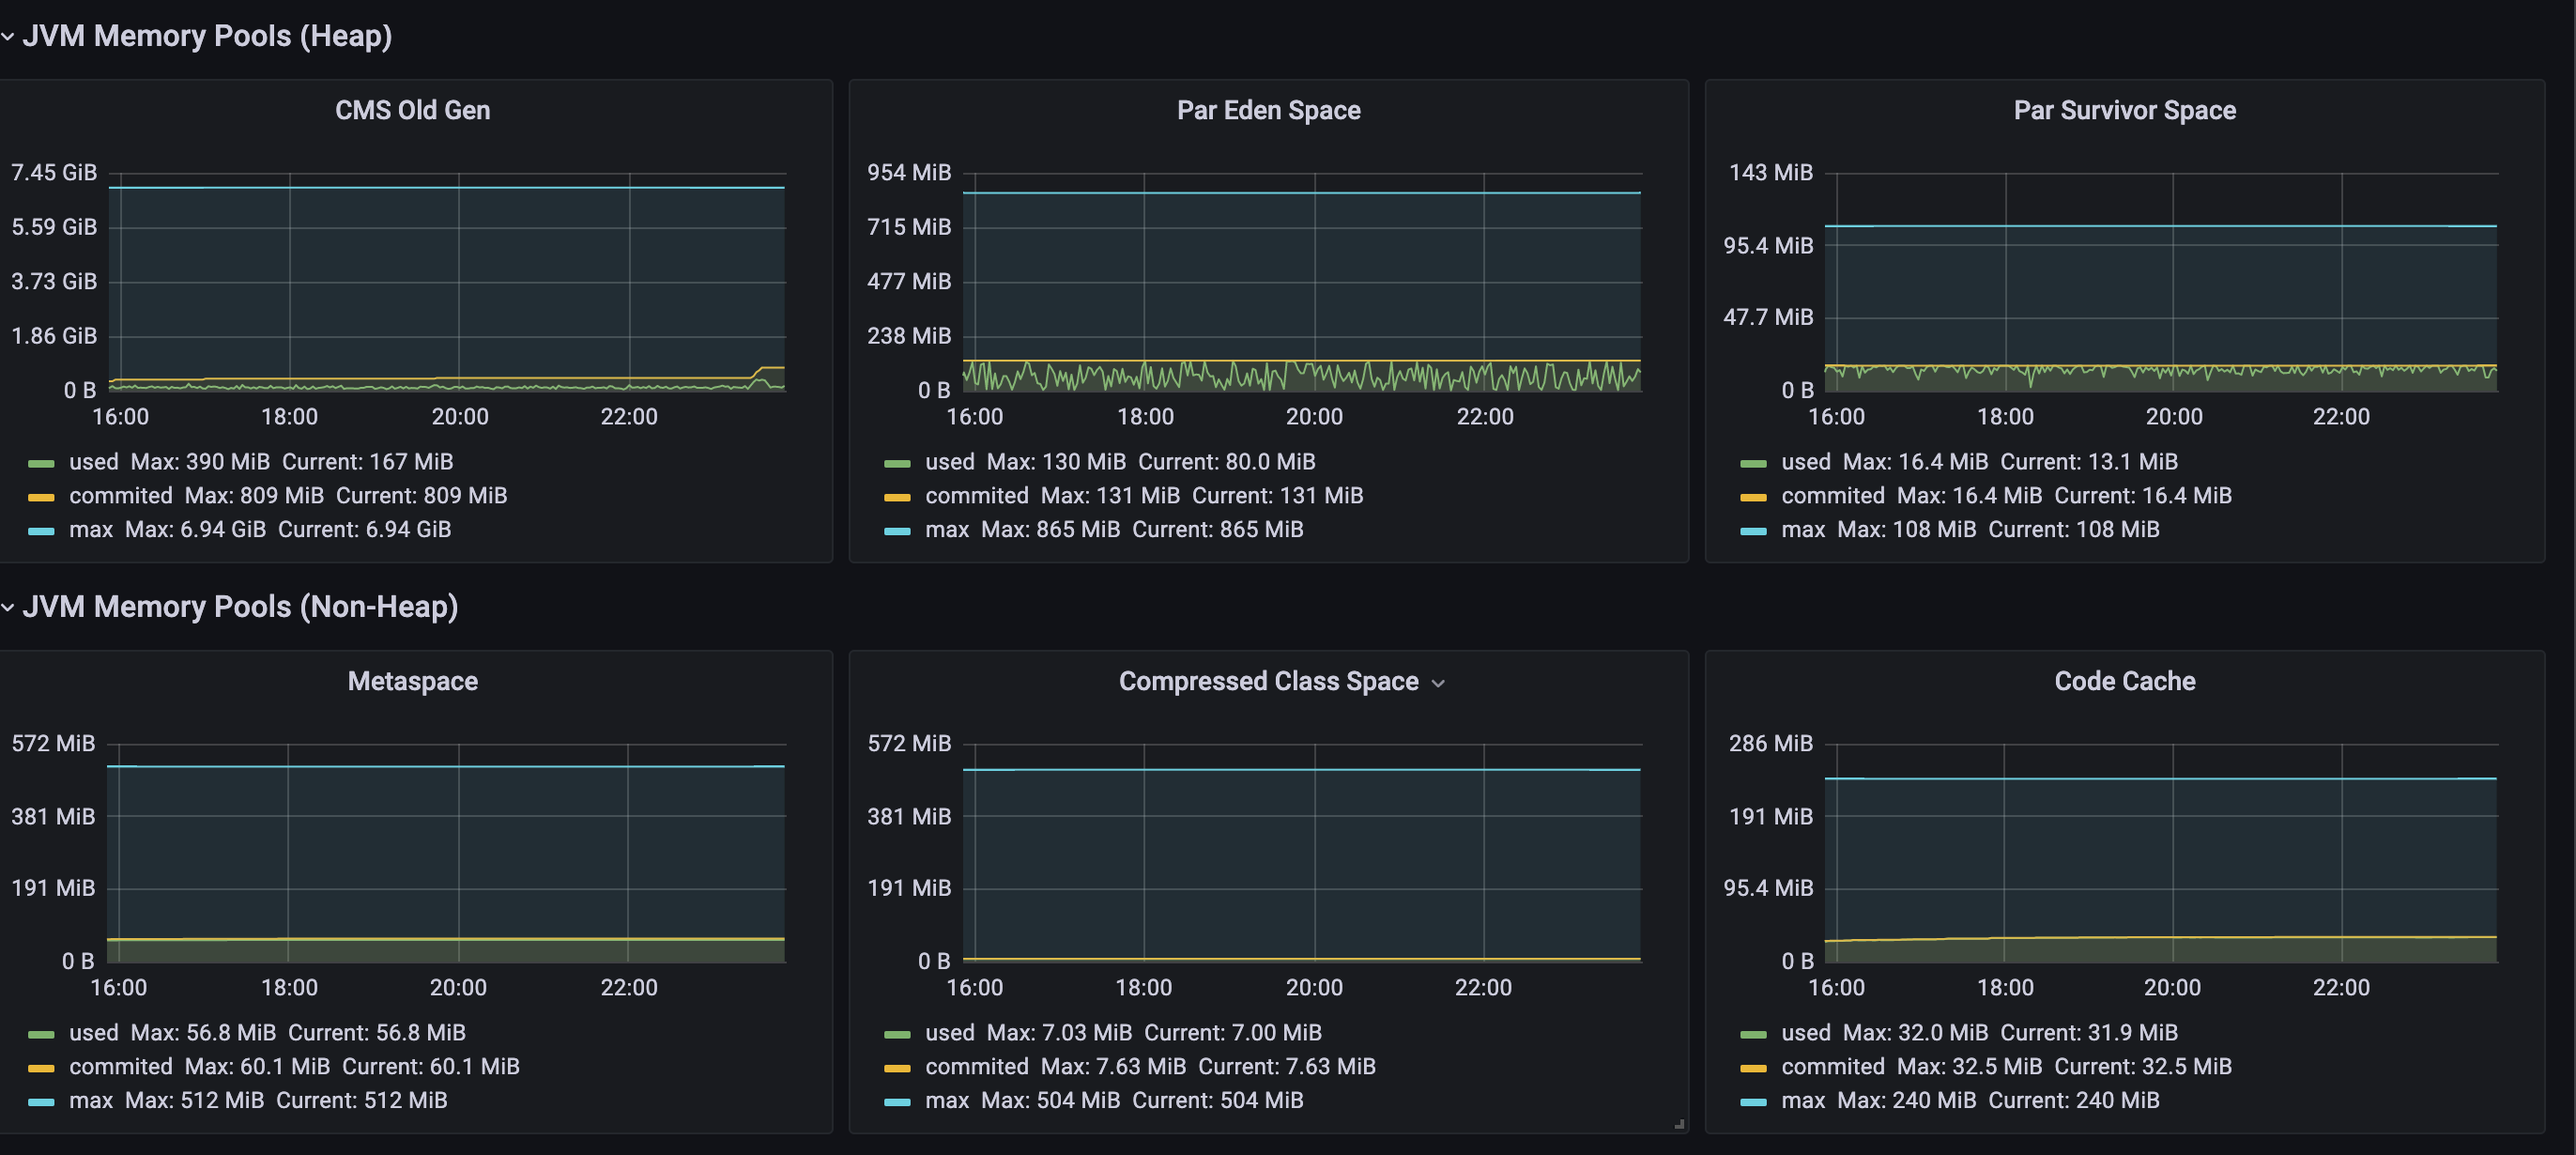Toggle max series in Par Survivor Space legend
Viewport: 2576px width, 1155px height.
[x=1803, y=530]
